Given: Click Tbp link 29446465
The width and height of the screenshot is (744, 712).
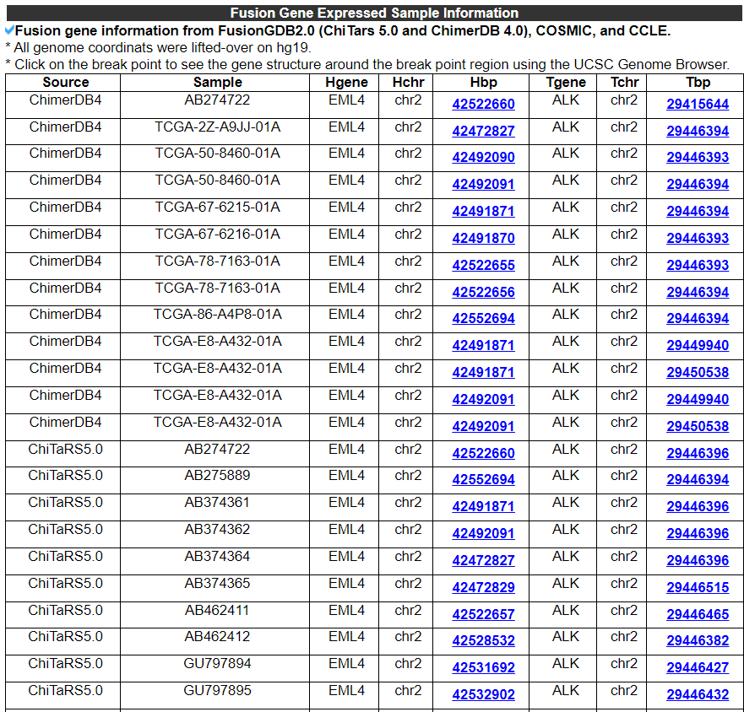Looking at the screenshot, I should (697, 614).
